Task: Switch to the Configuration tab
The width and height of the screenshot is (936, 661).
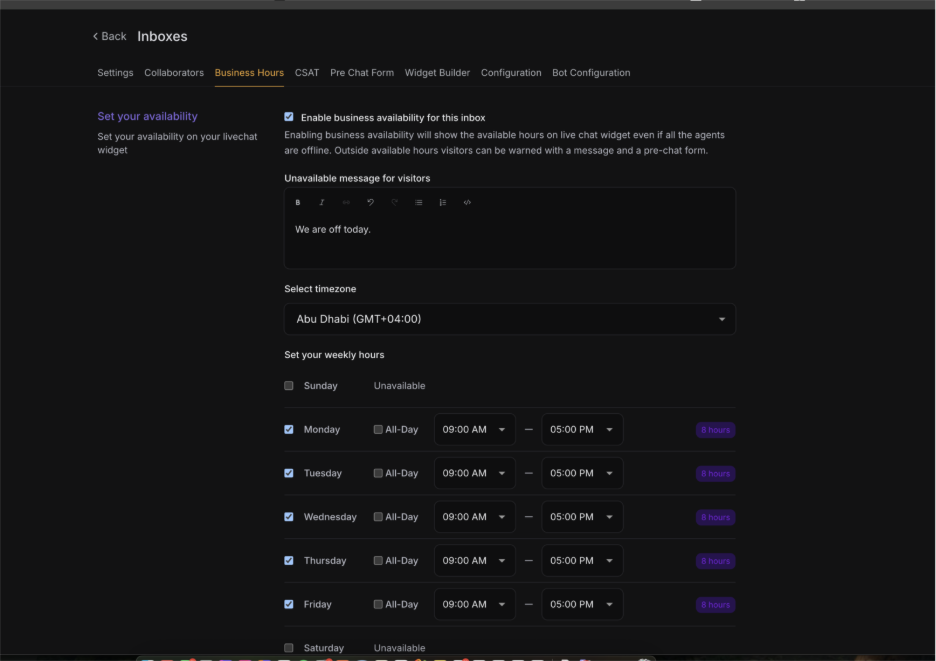Action: point(511,73)
